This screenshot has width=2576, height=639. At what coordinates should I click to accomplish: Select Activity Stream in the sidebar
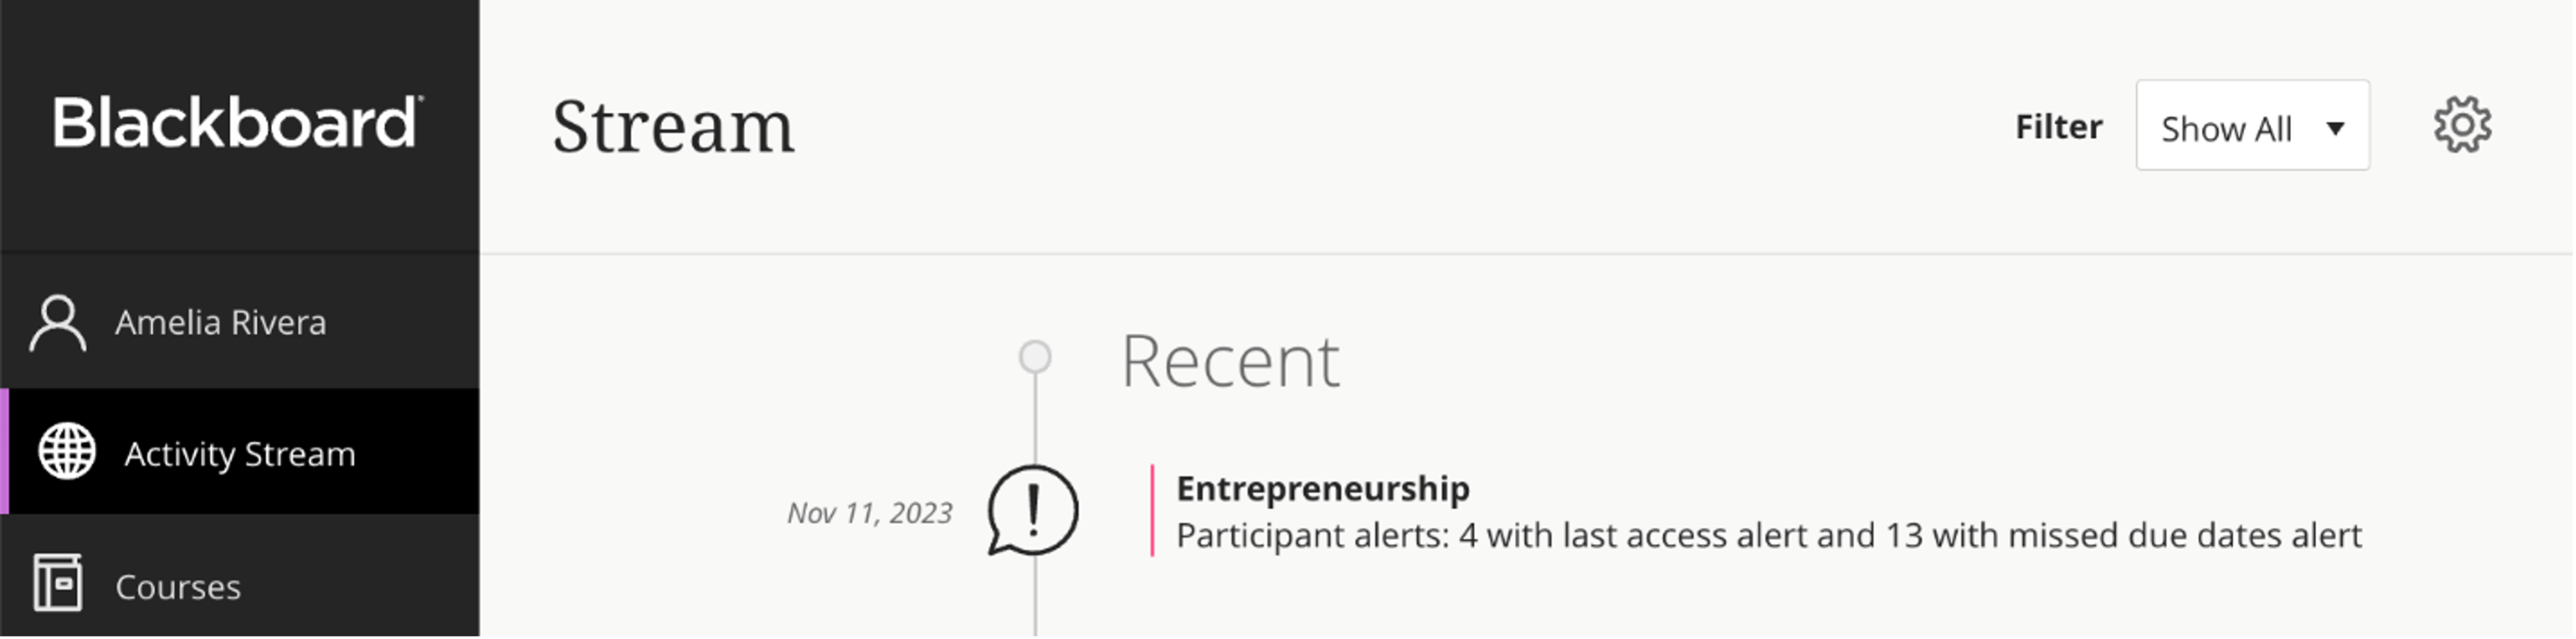point(240,454)
